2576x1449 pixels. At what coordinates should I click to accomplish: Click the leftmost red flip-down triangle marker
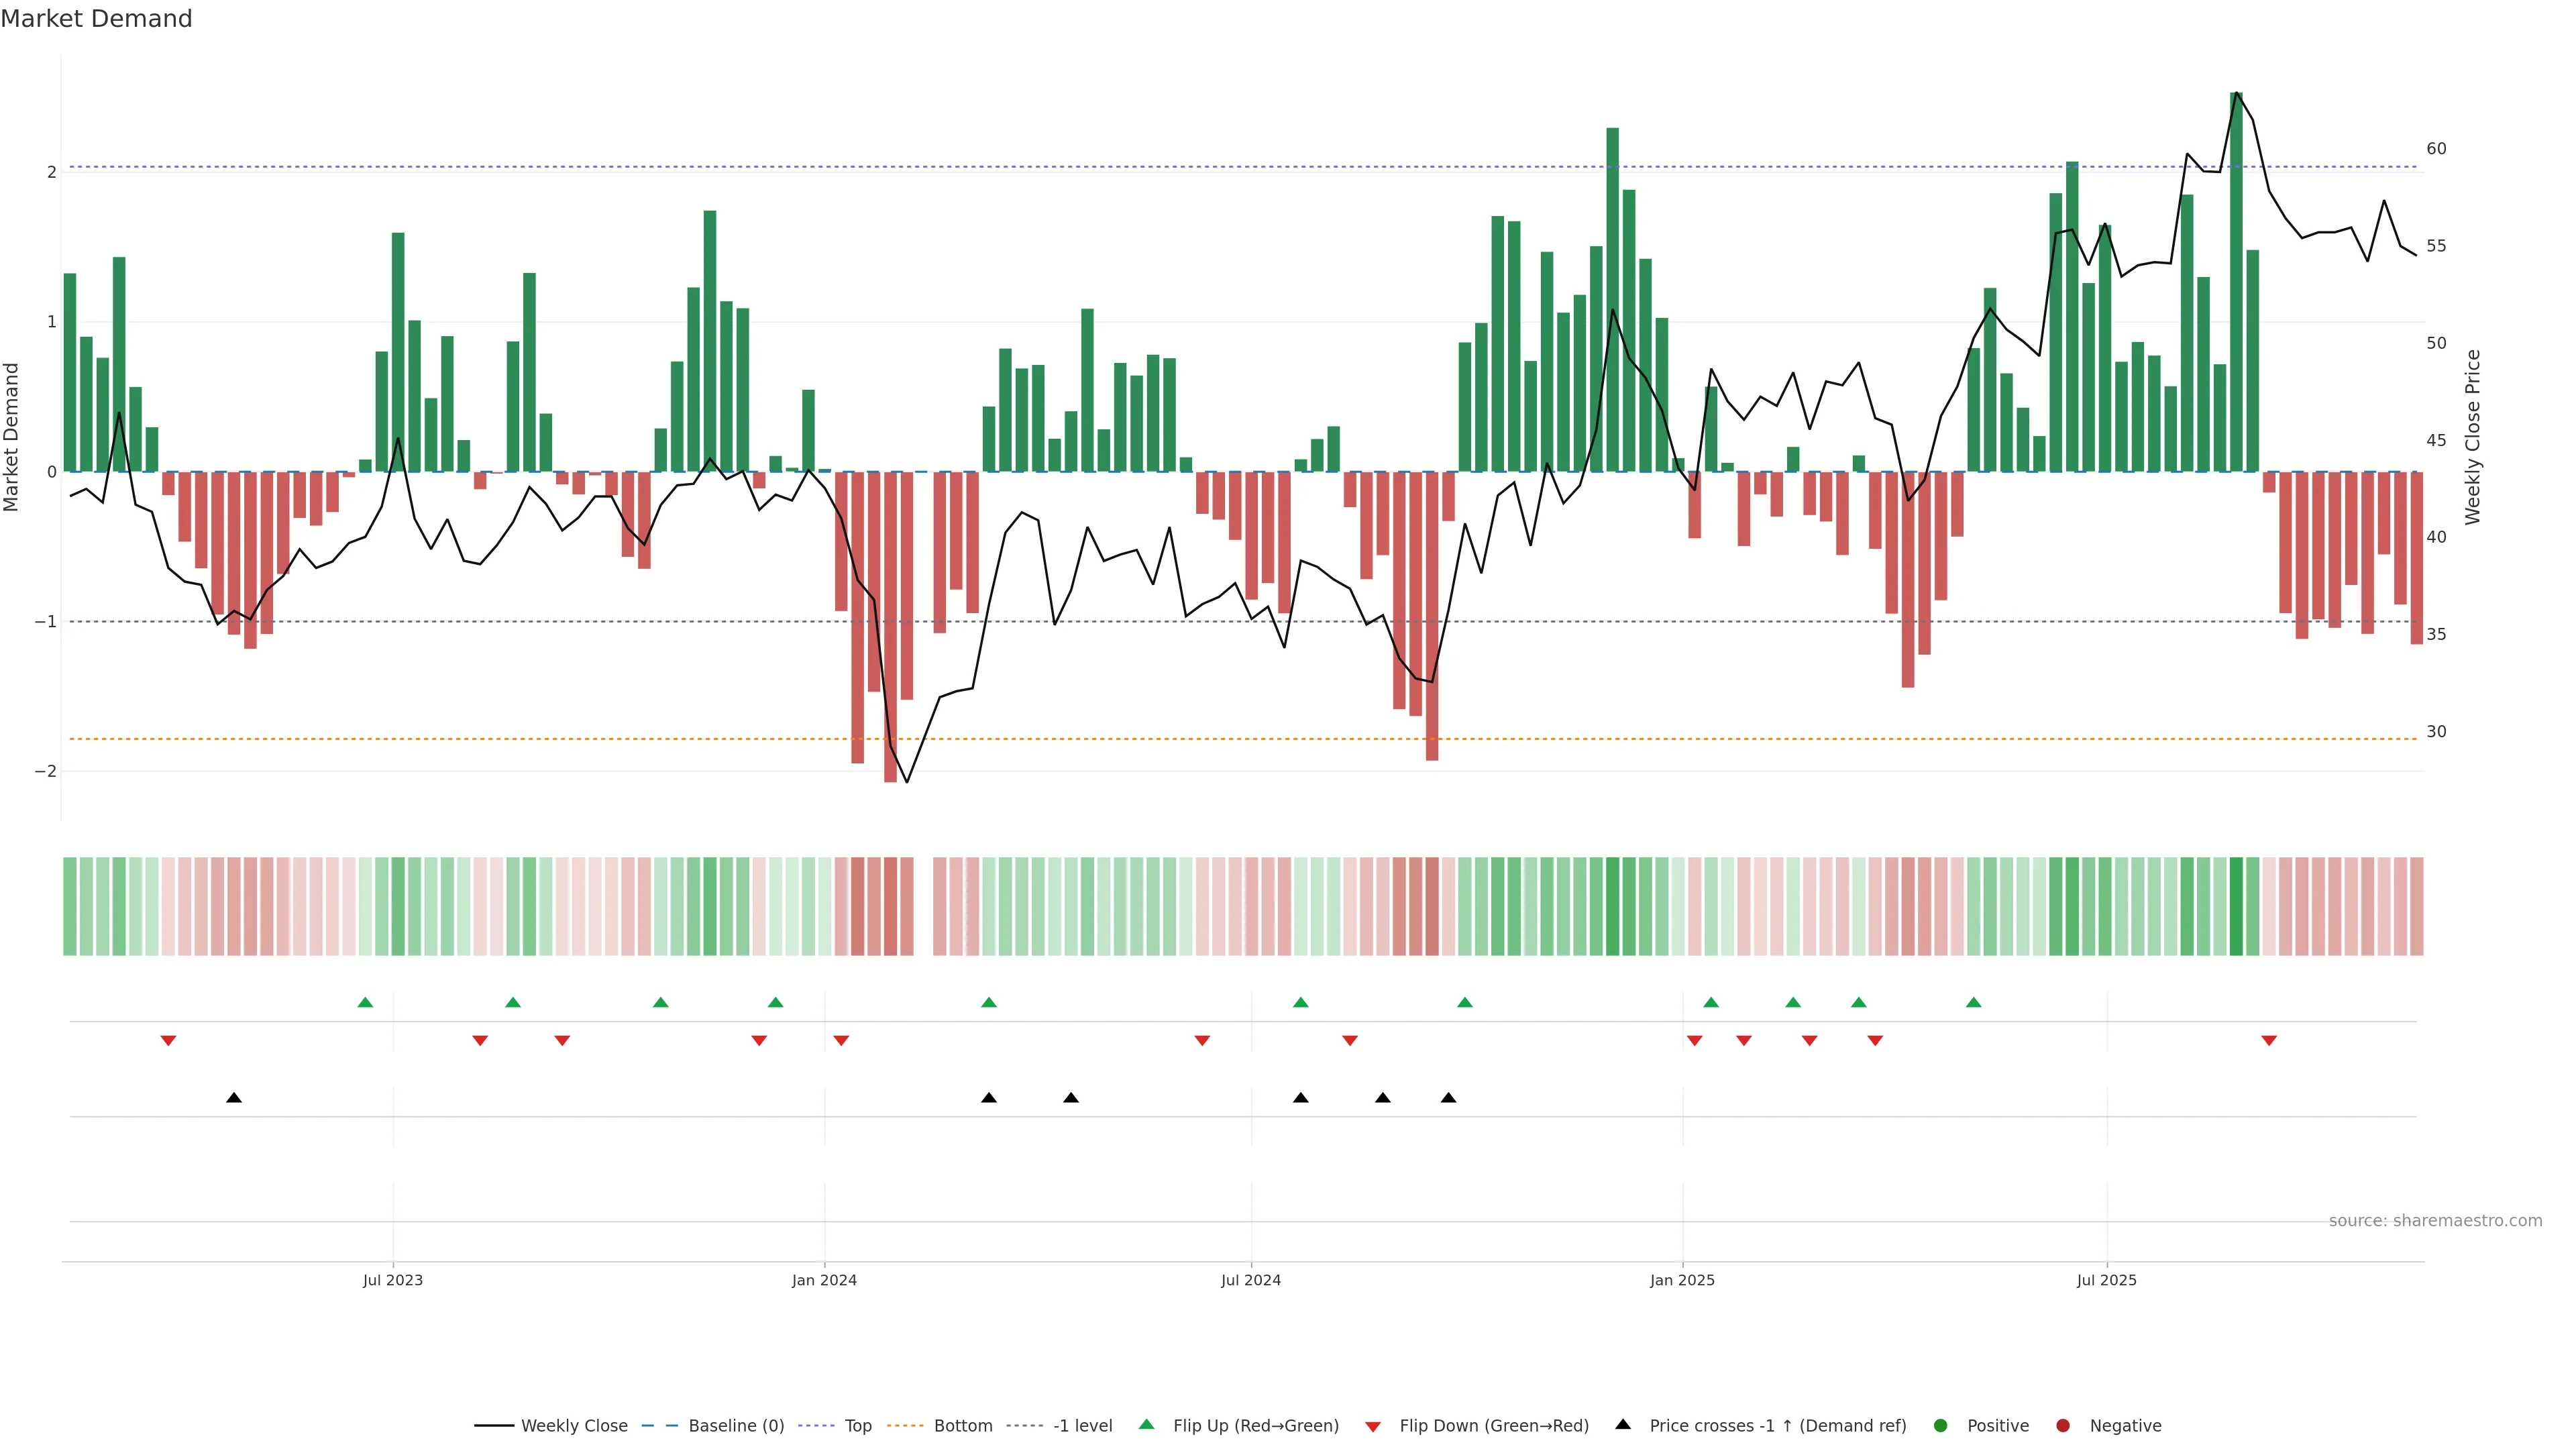(x=168, y=1041)
